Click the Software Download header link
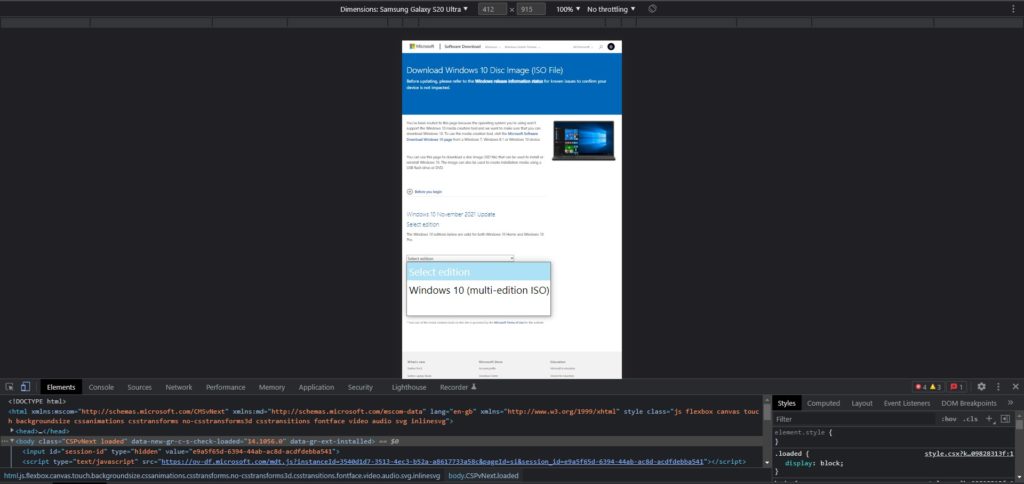Screen dimensions: 1024x484 click(x=462, y=47)
